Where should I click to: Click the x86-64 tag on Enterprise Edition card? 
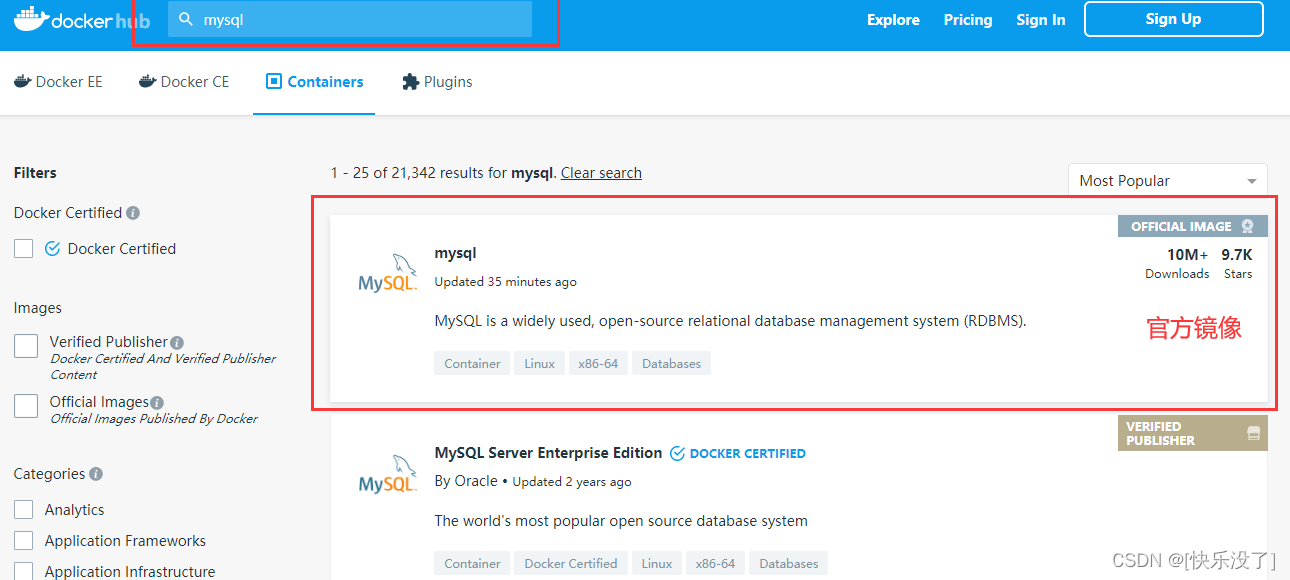pyautogui.click(x=715, y=563)
